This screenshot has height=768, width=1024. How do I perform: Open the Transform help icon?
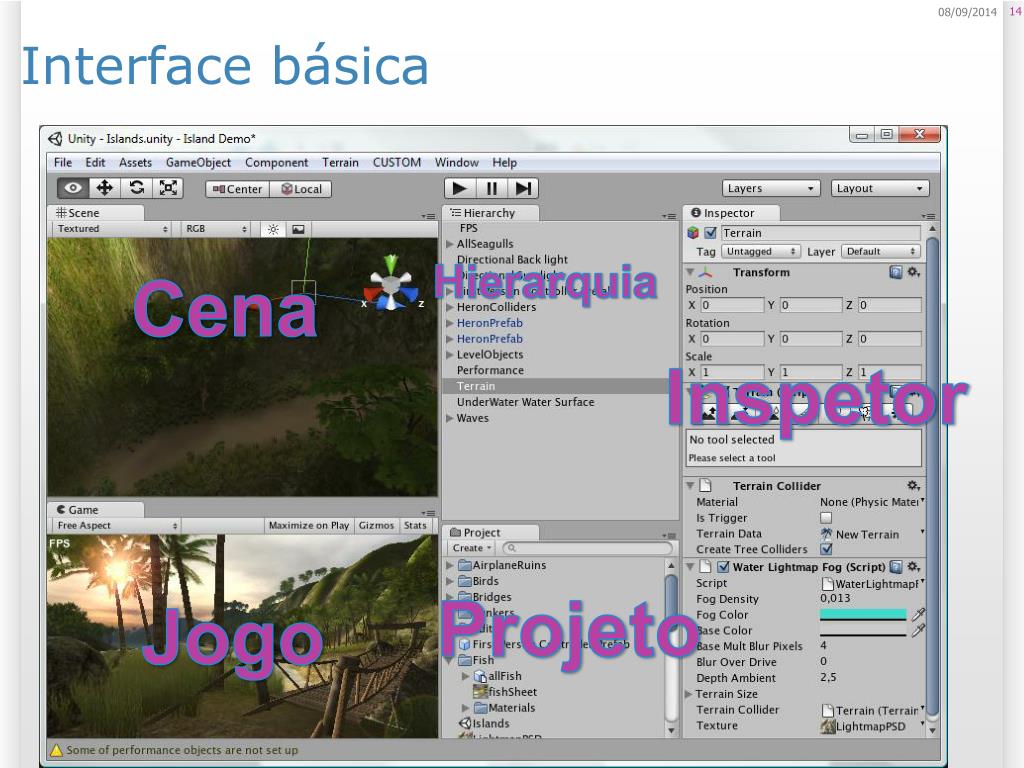pyautogui.click(x=896, y=272)
